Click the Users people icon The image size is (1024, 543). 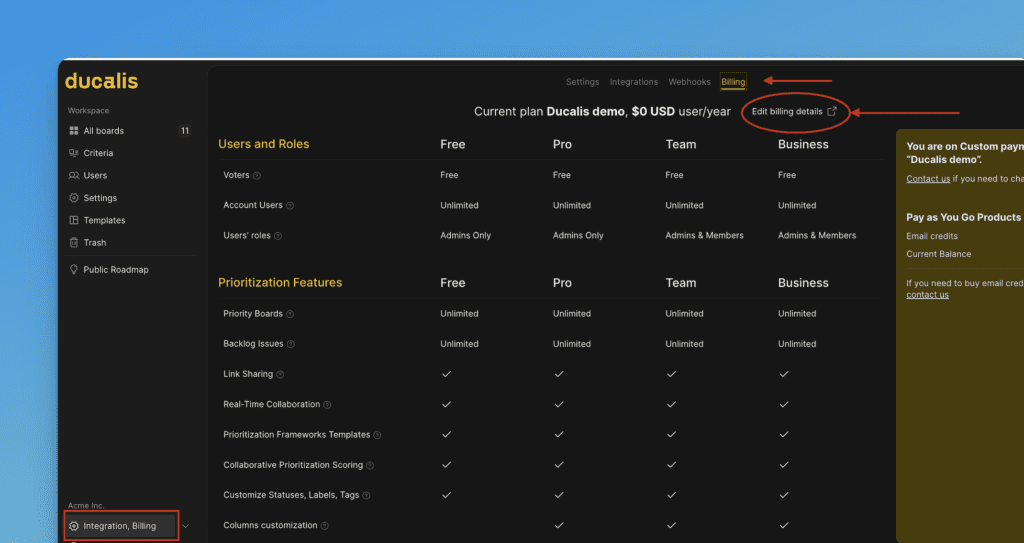pos(74,176)
